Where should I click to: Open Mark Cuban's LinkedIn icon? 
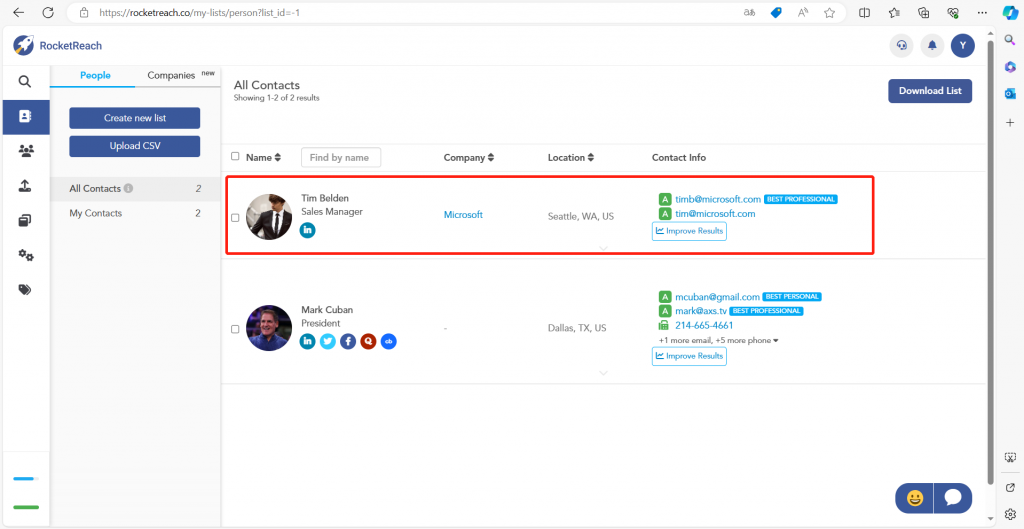(308, 341)
